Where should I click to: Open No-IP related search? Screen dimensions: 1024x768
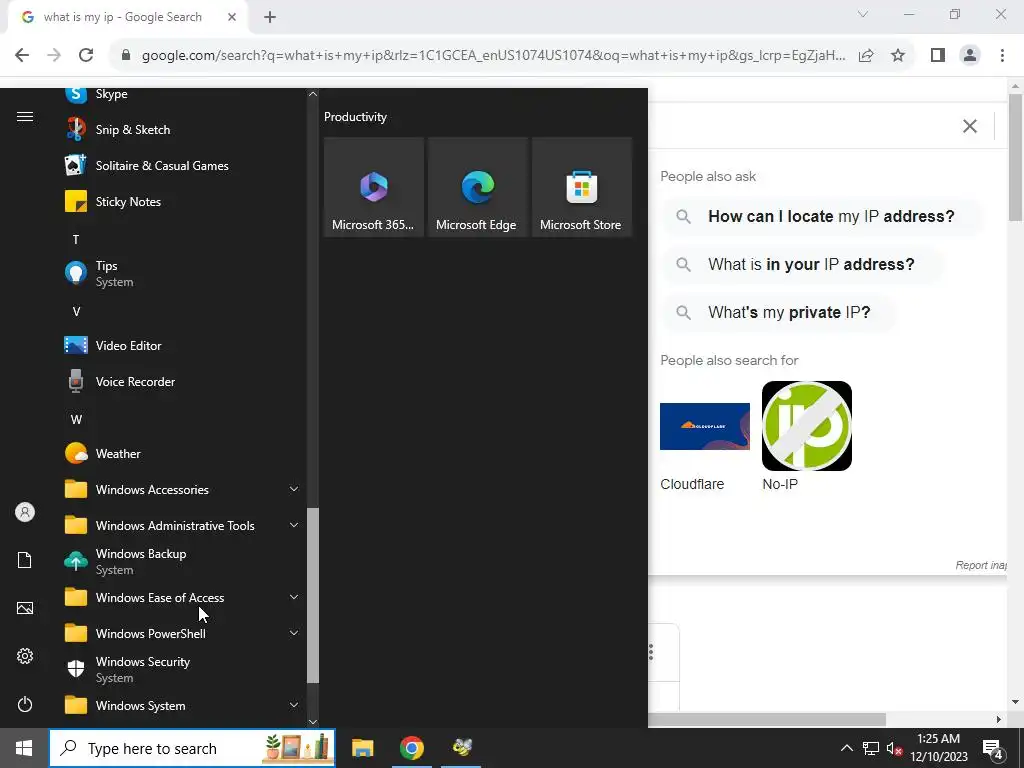(x=807, y=436)
